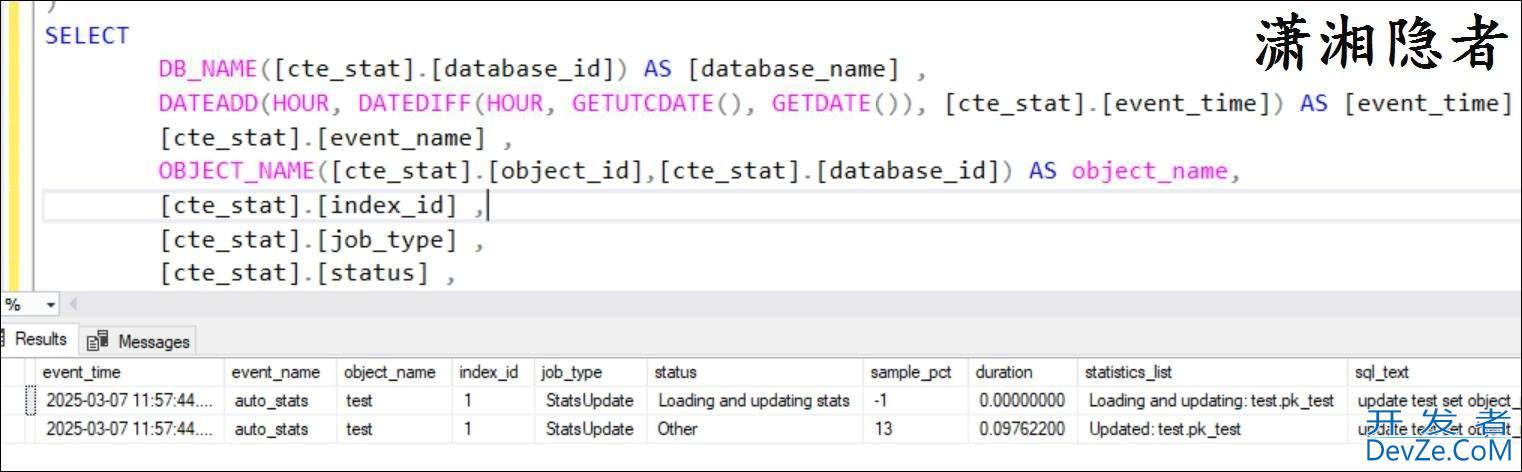Click the Messages tab icon

tap(97, 342)
